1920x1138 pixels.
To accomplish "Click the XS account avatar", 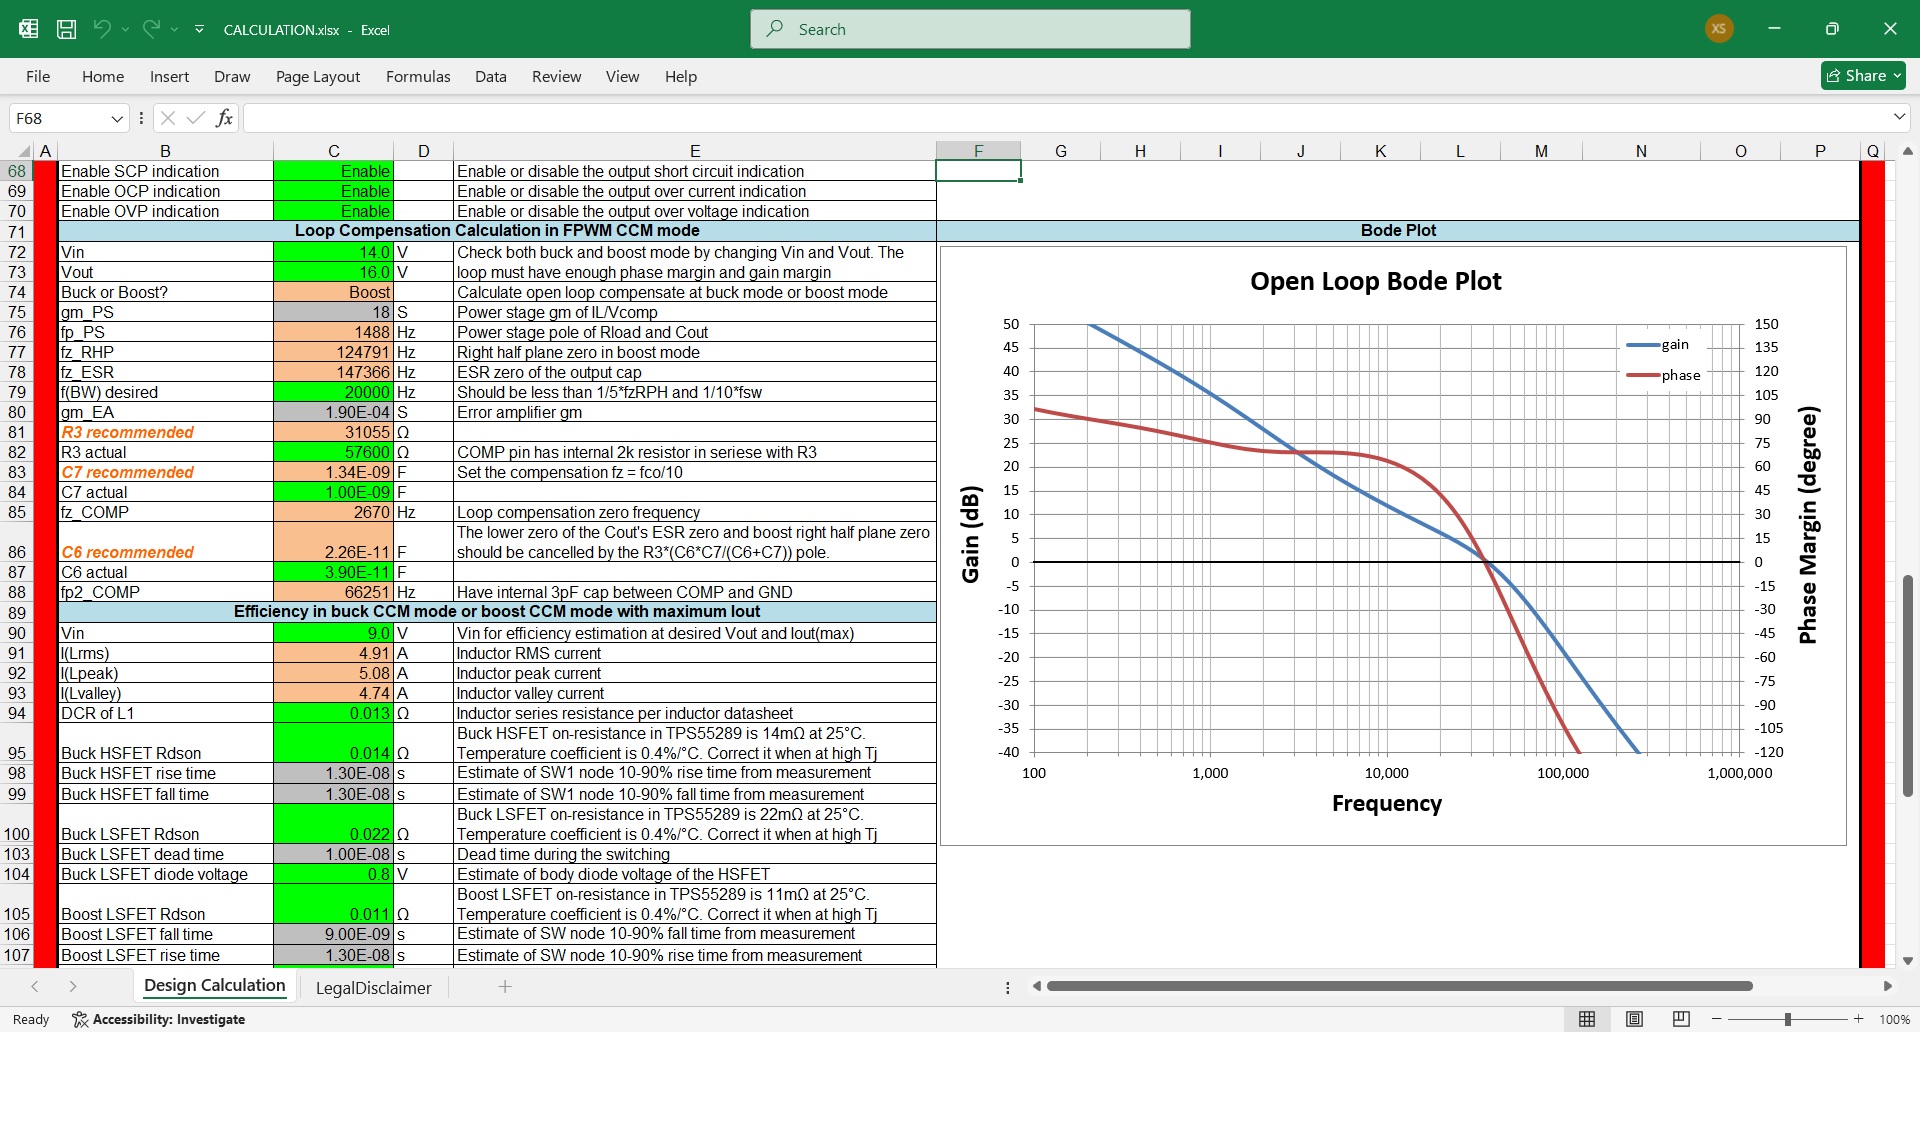I will click(x=1718, y=28).
